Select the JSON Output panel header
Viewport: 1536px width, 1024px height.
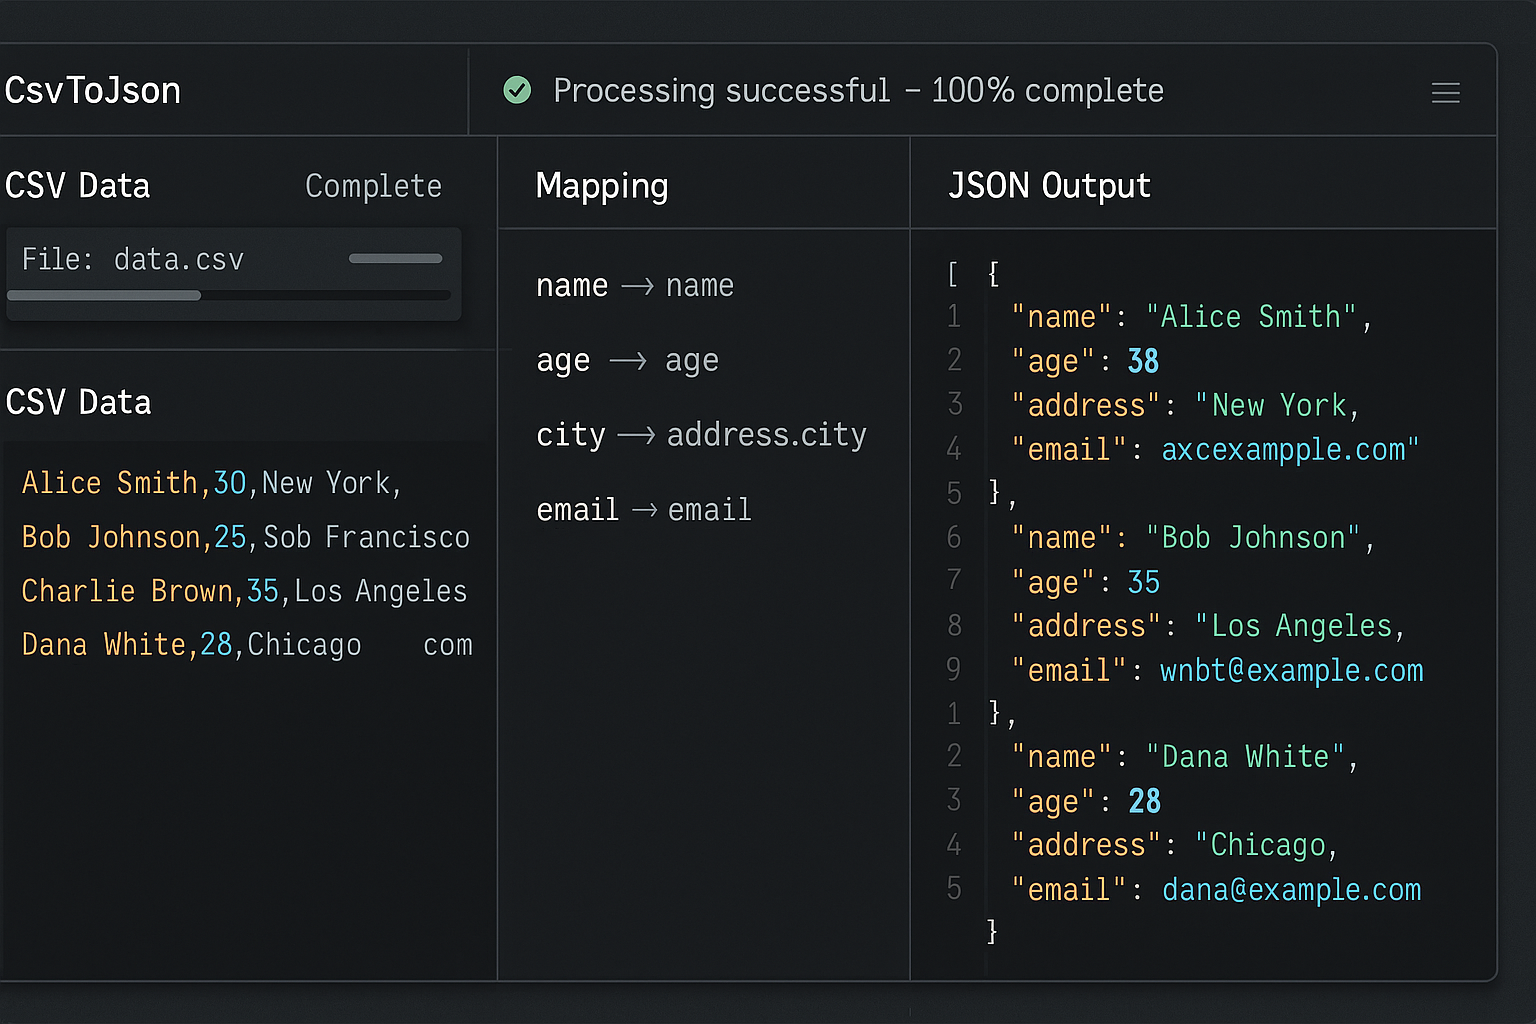coord(1049,185)
